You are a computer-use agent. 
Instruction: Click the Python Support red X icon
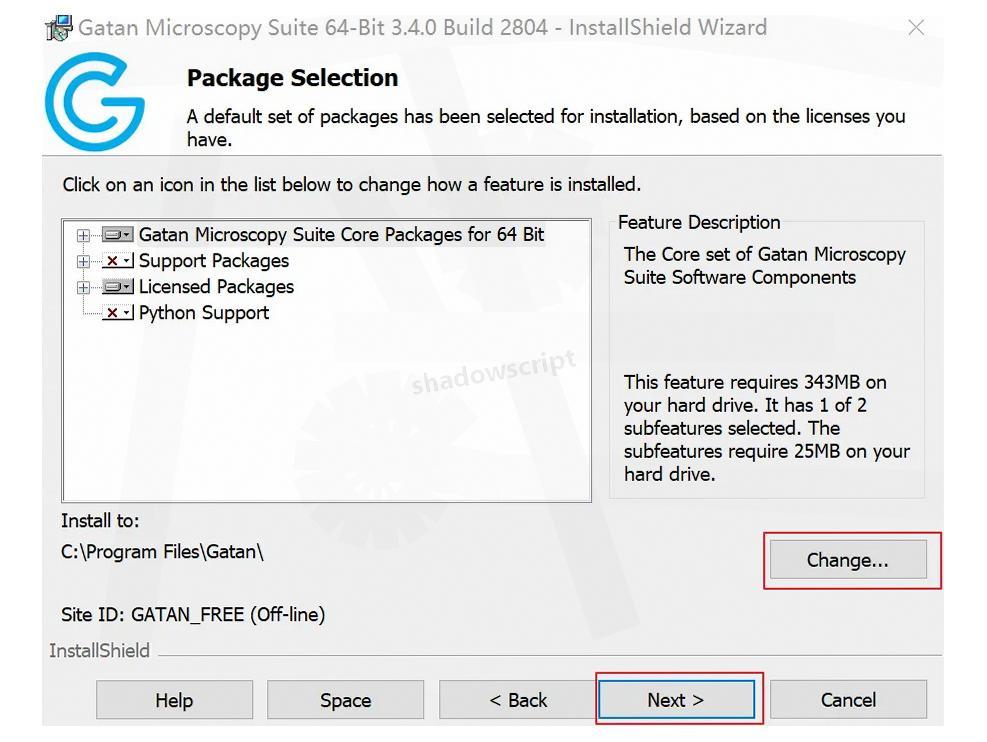117,313
